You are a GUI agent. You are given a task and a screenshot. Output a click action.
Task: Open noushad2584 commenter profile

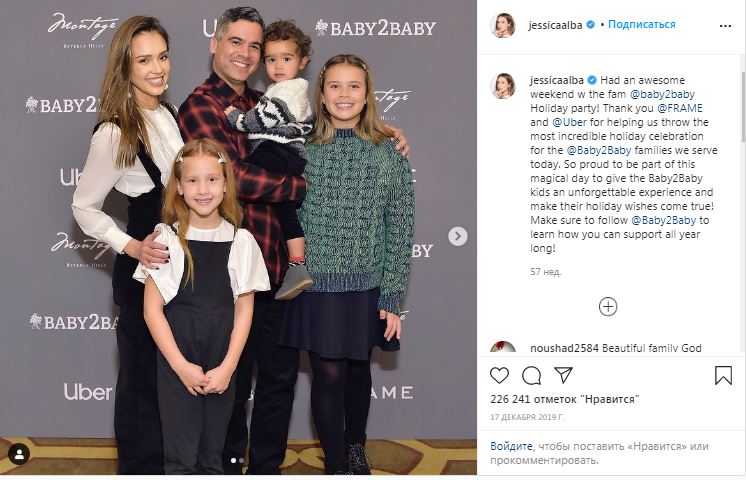(564, 348)
